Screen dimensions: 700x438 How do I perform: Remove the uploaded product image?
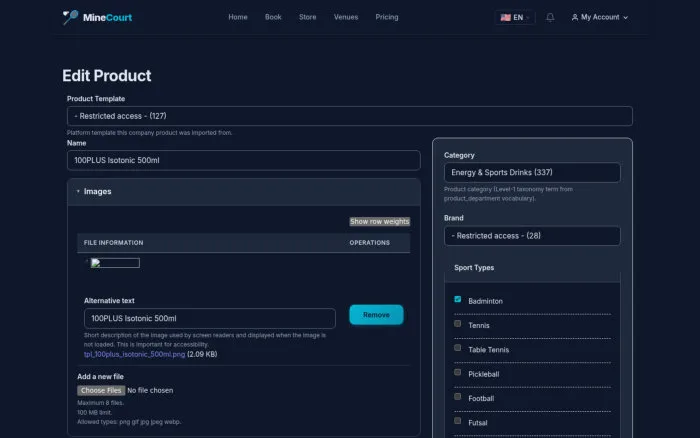(x=376, y=315)
